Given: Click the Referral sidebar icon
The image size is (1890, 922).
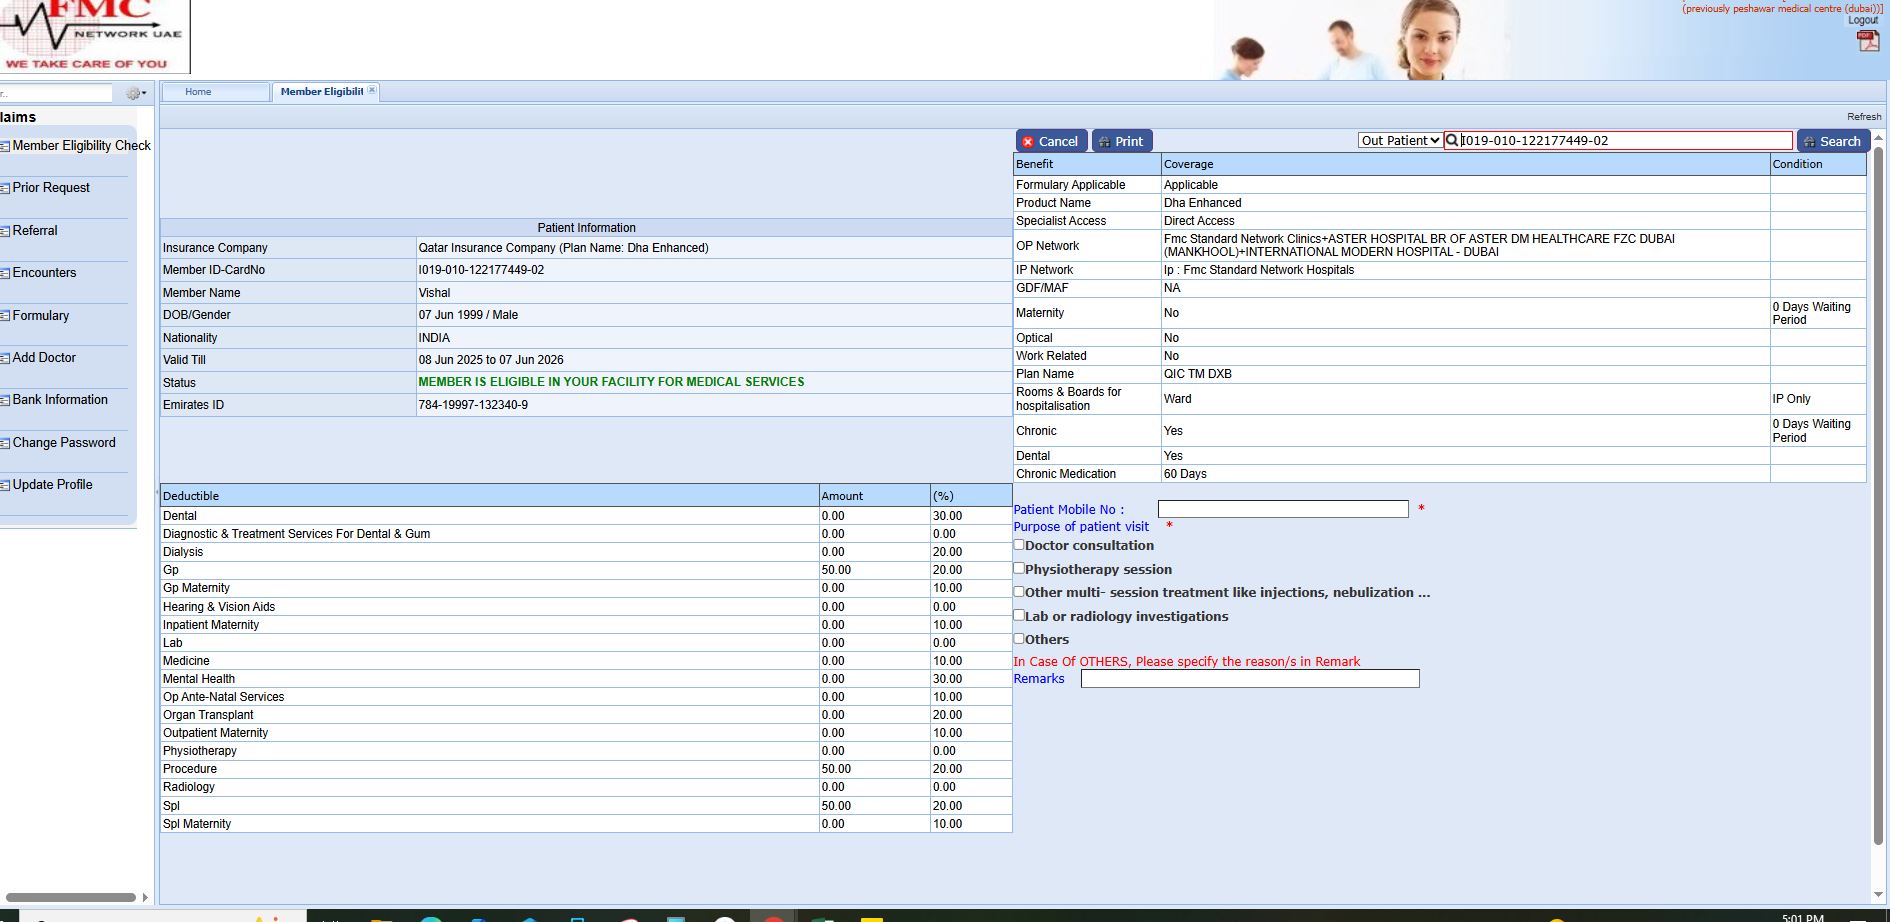Looking at the screenshot, I should pos(5,232).
